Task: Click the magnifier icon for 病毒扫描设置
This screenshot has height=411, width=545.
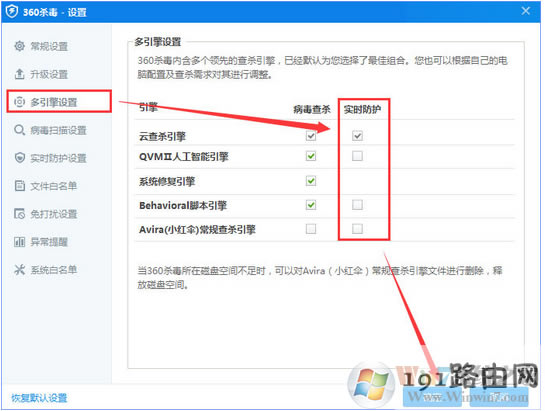Action: coord(19,130)
